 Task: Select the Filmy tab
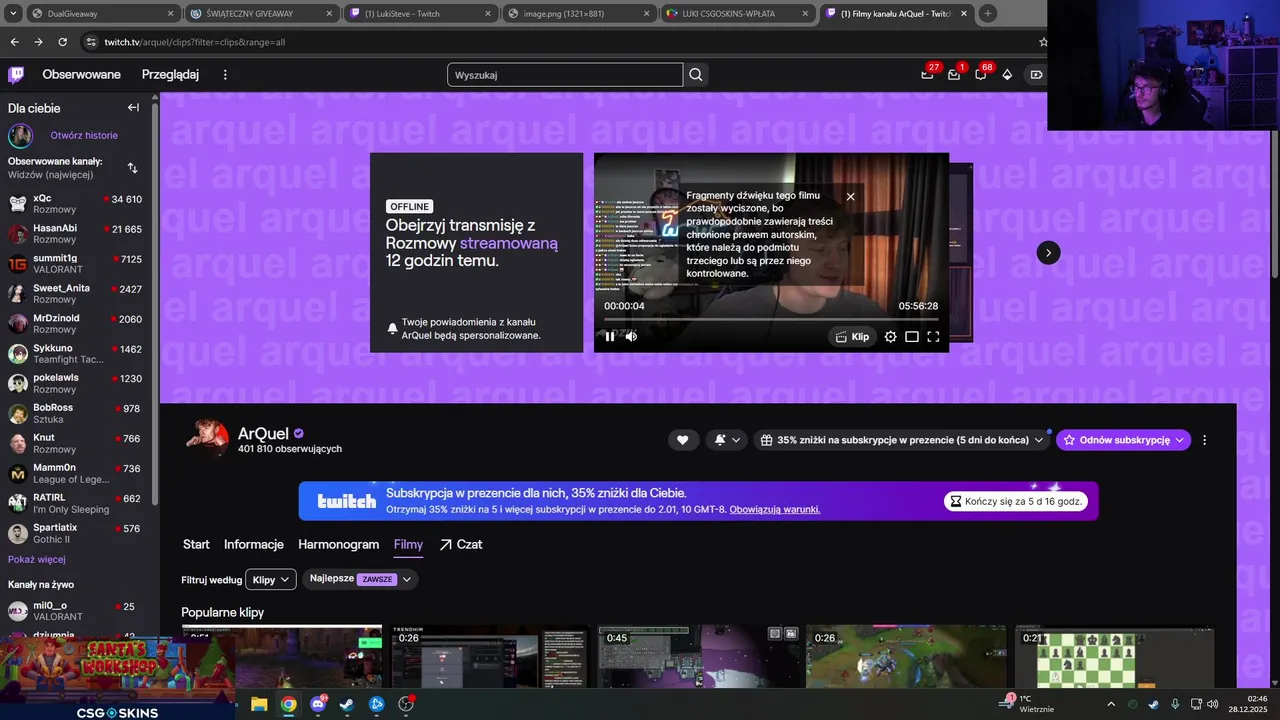click(408, 545)
